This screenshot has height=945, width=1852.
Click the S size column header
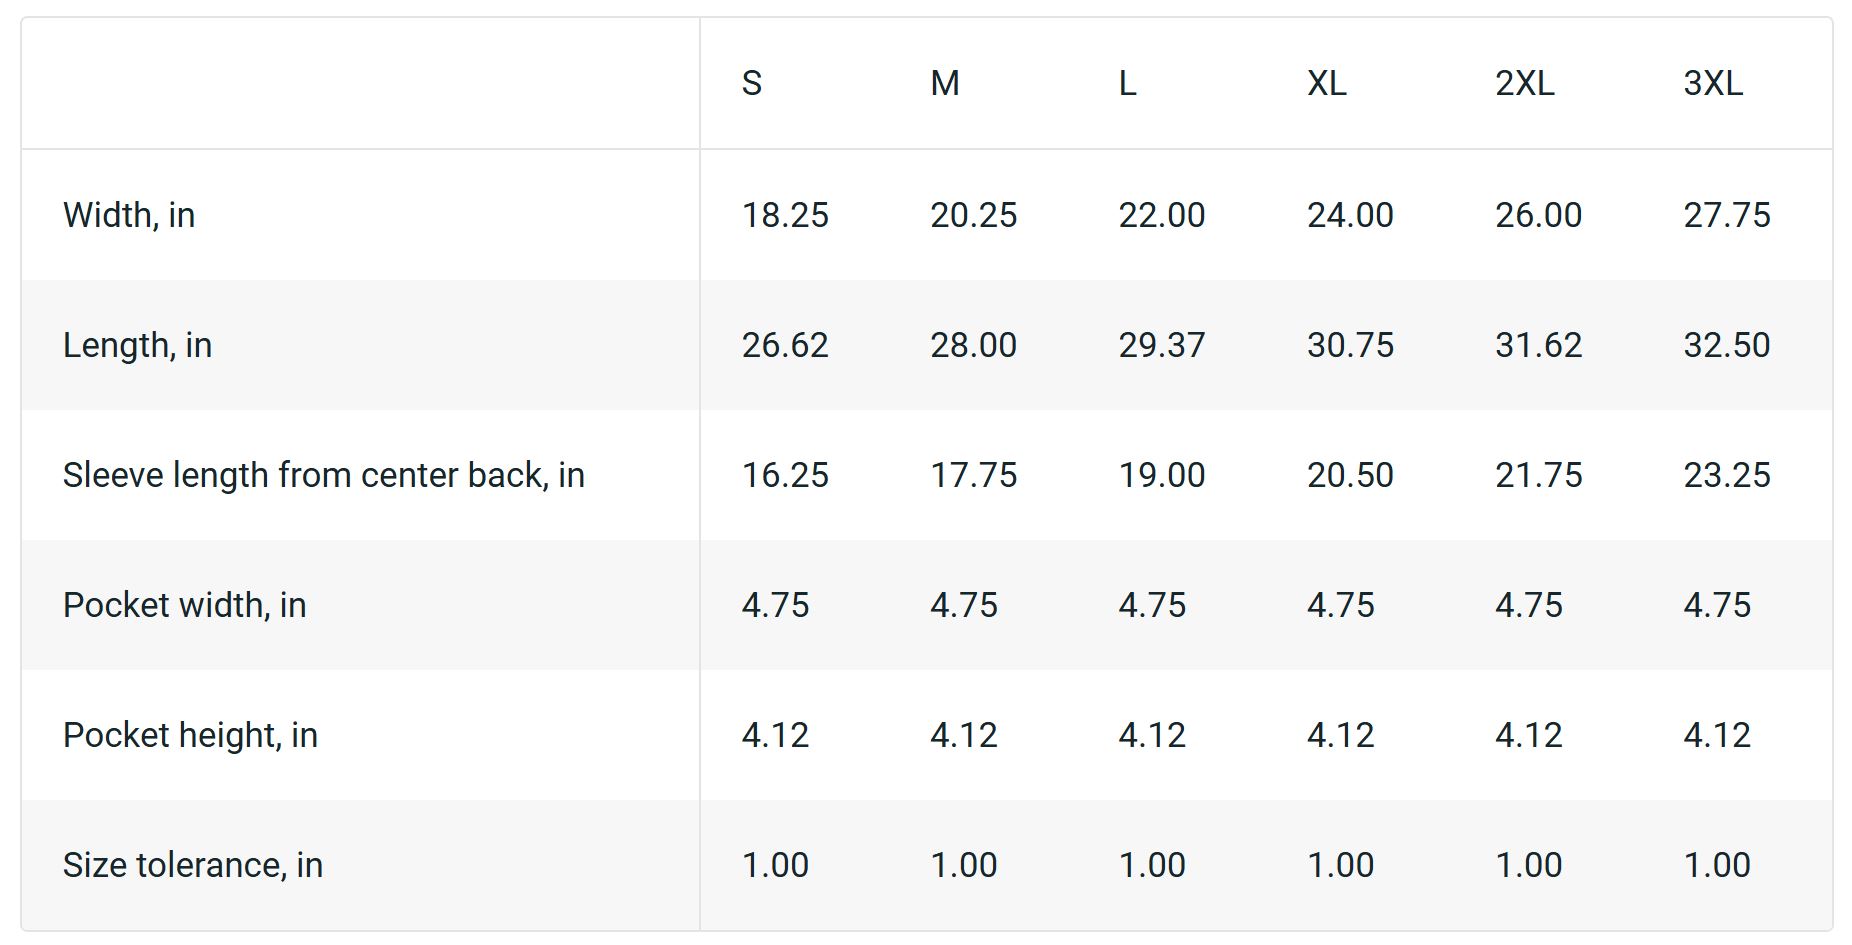pyautogui.click(x=752, y=83)
